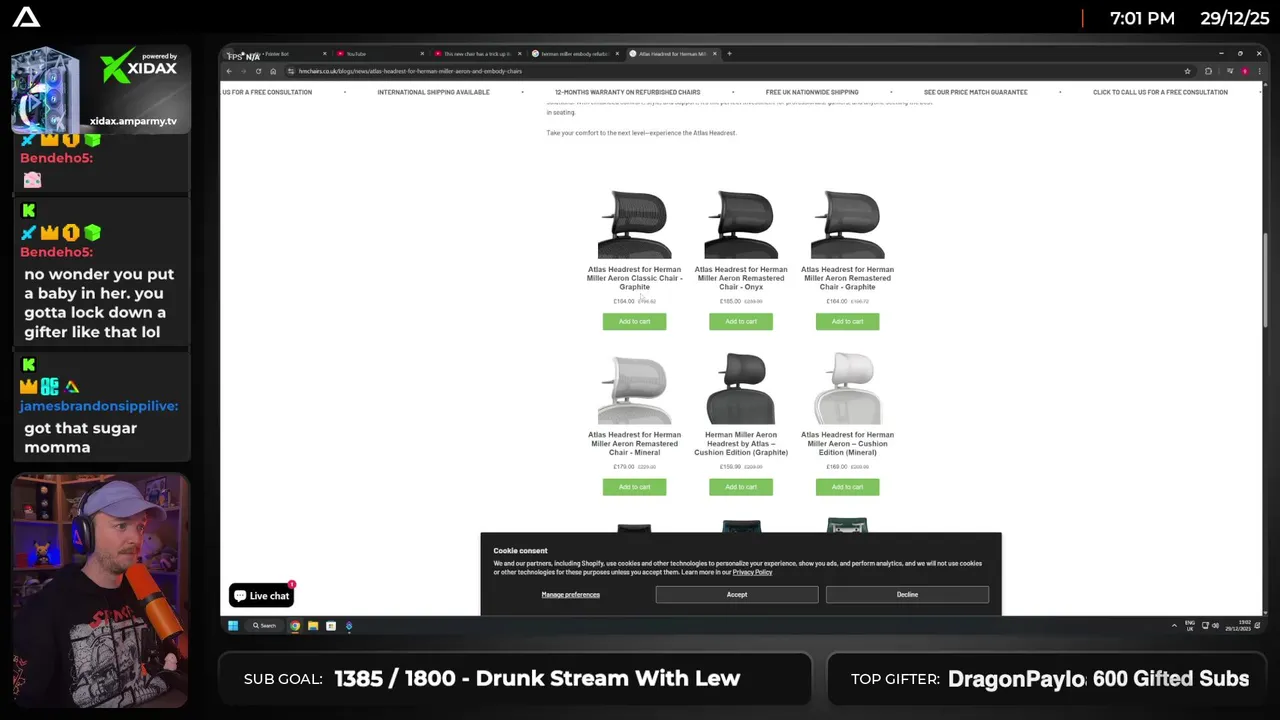Click '12-months warranty on refurbished chairs' text

pyautogui.click(x=628, y=92)
